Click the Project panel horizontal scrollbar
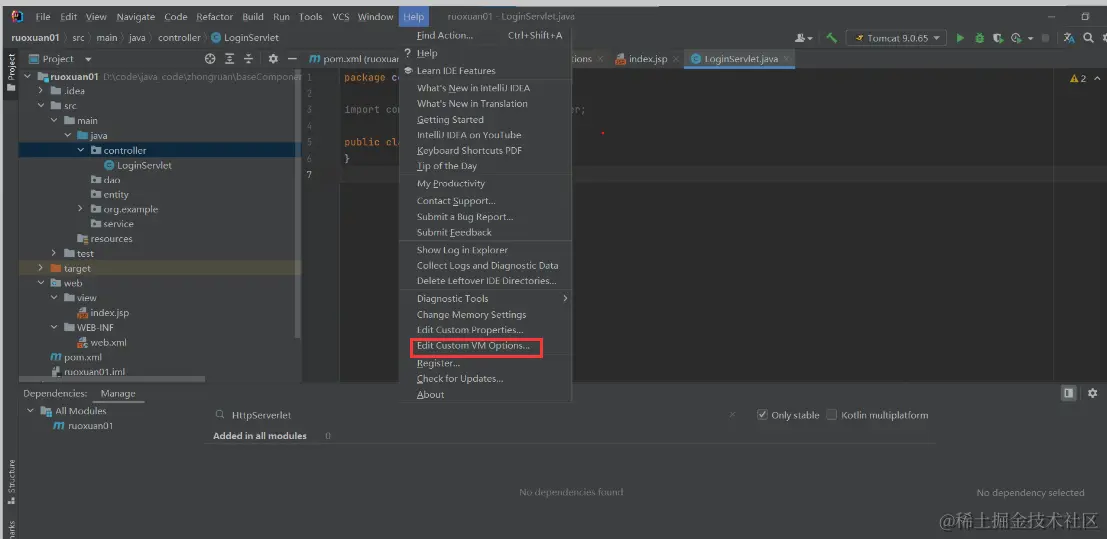Image resolution: width=1107 pixels, height=539 pixels. click(113, 379)
